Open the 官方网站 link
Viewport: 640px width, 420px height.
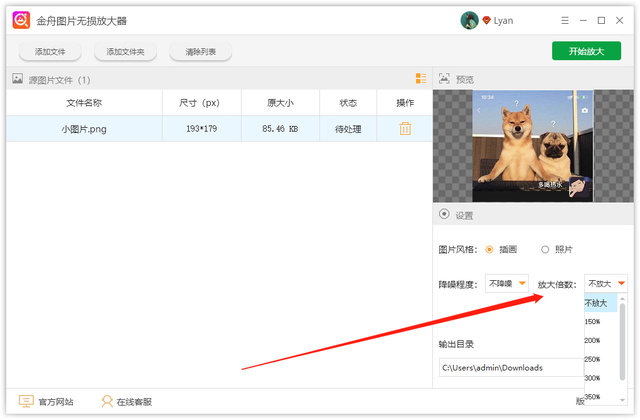click(56, 402)
